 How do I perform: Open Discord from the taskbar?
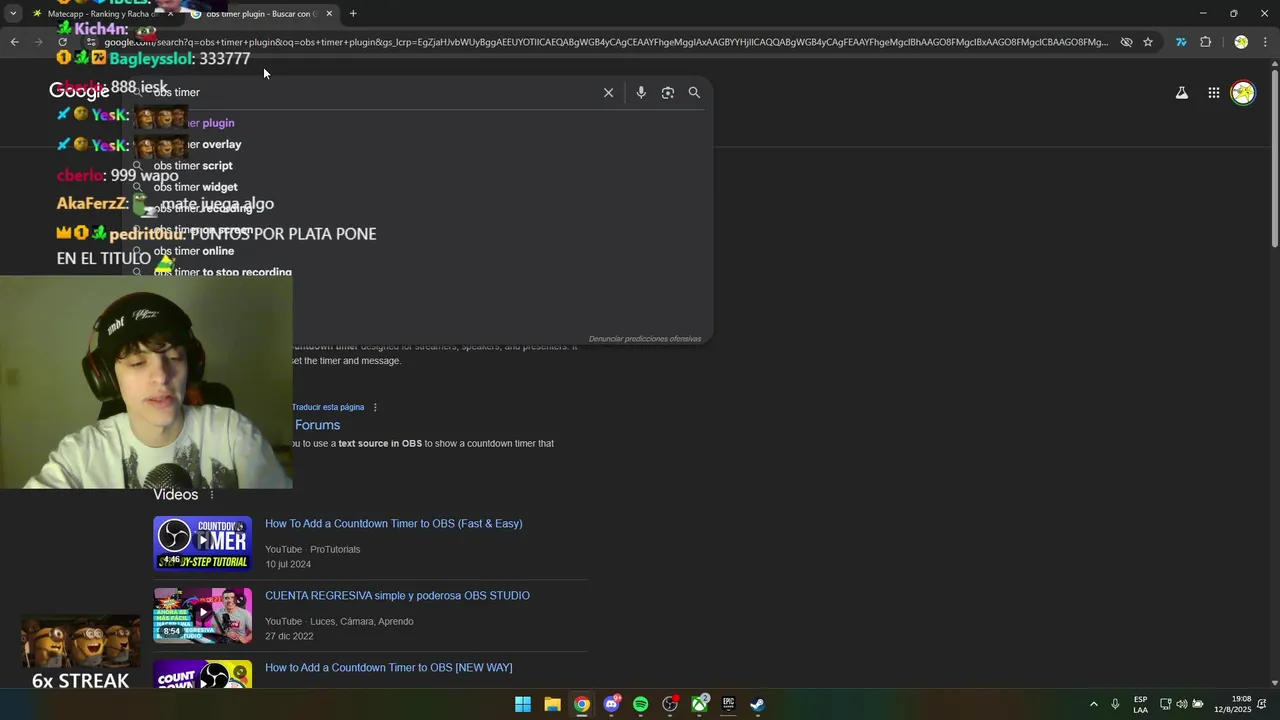611,704
